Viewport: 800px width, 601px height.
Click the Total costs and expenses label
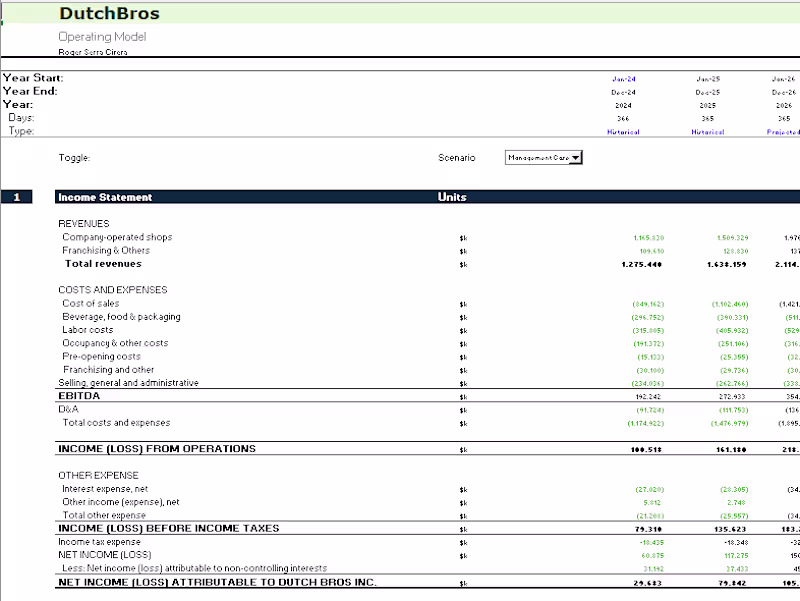(116, 423)
